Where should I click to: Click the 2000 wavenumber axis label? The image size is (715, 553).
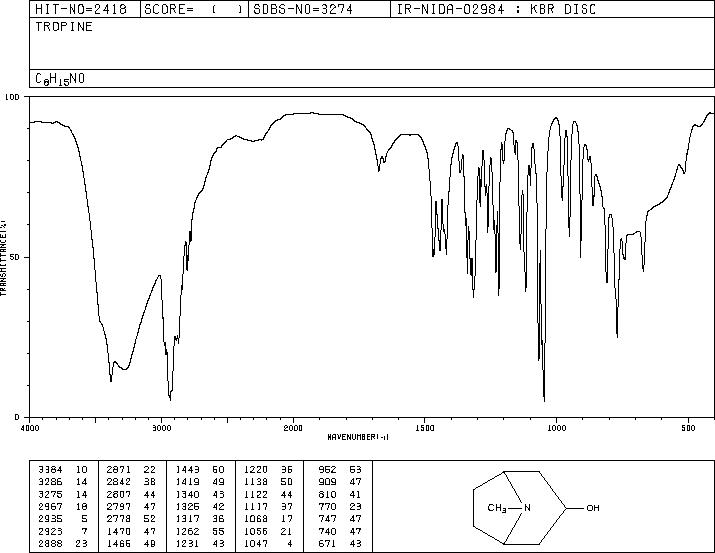(x=293, y=428)
